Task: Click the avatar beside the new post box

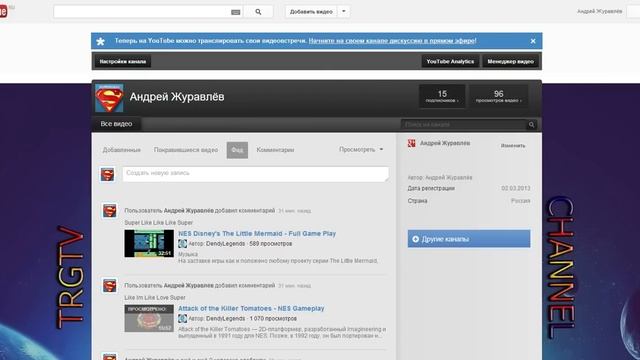Action: click(108, 175)
